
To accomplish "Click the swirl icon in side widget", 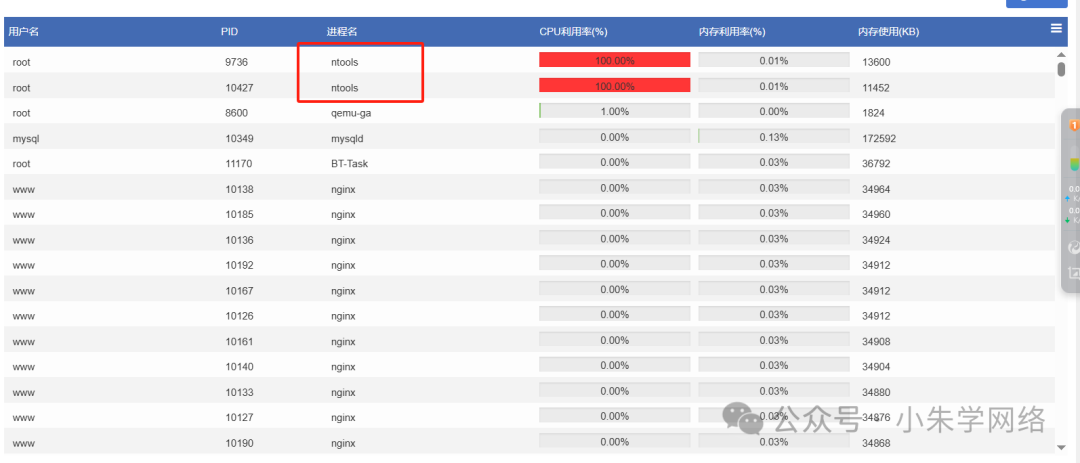I will coord(1074,247).
